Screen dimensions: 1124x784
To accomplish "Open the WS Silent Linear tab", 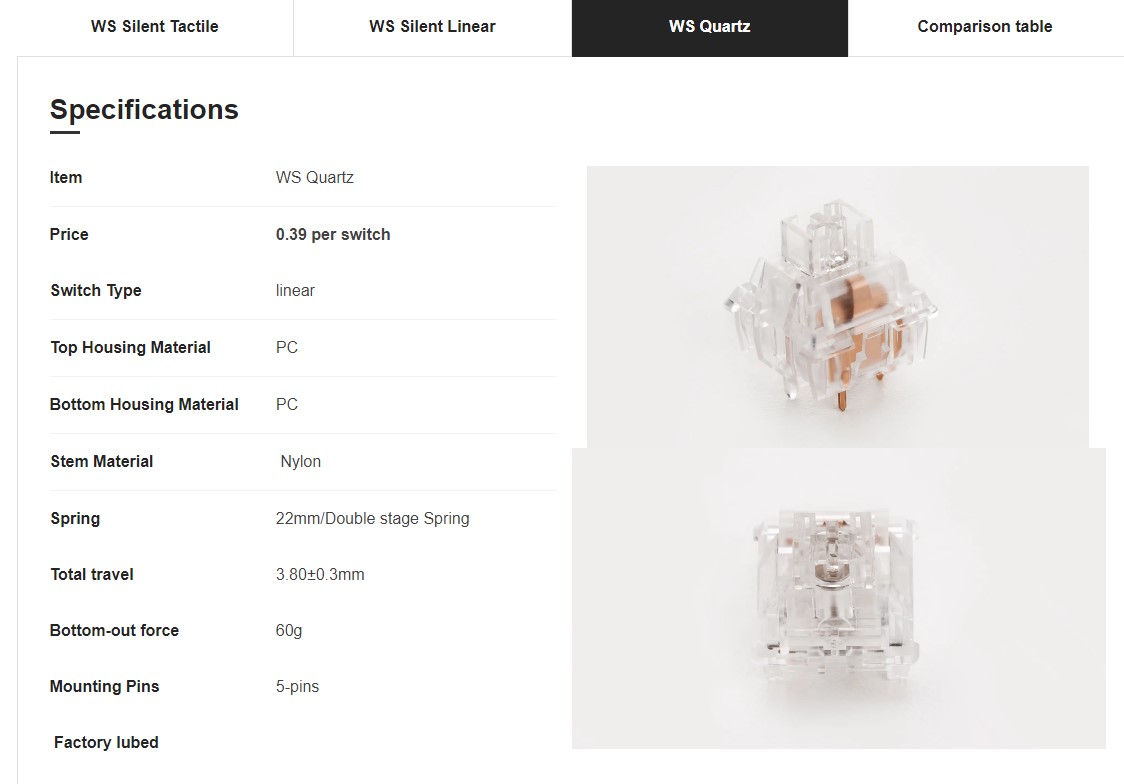I will [432, 27].
